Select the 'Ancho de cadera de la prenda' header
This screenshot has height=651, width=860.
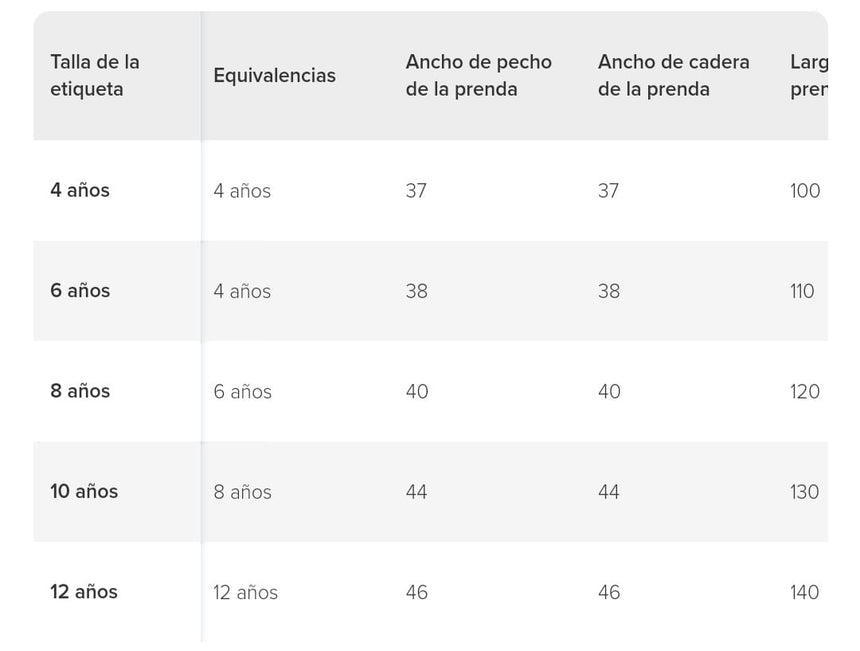(x=673, y=75)
